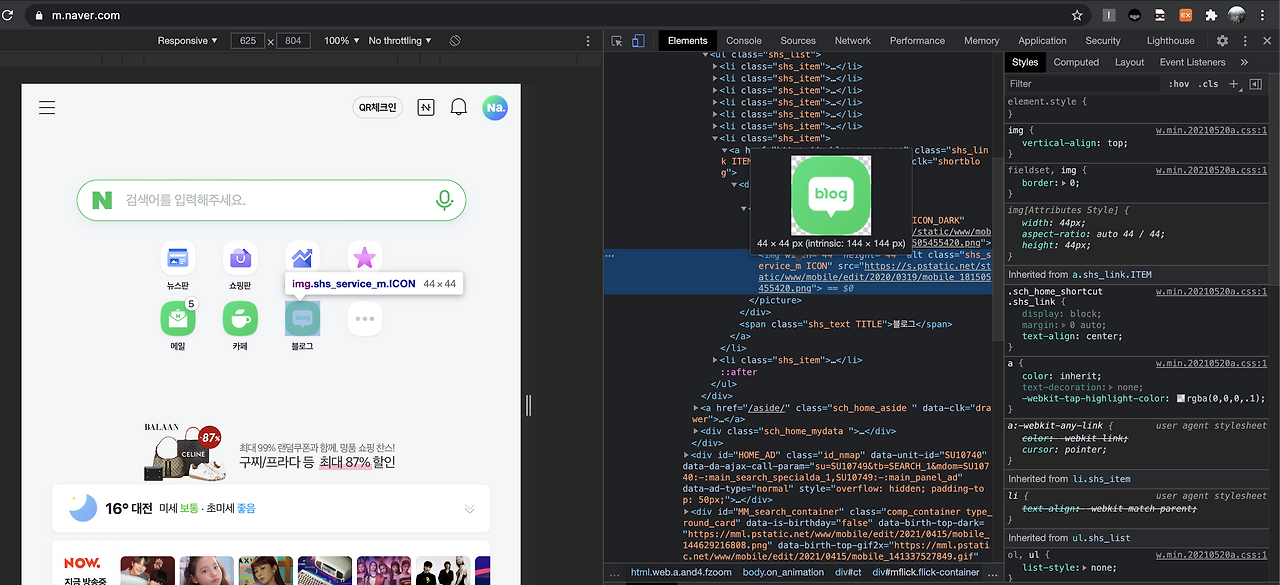Show more style pane tabs chevron
This screenshot has height=585, width=1280.
pyautogui.click(x=1244, y=62)
